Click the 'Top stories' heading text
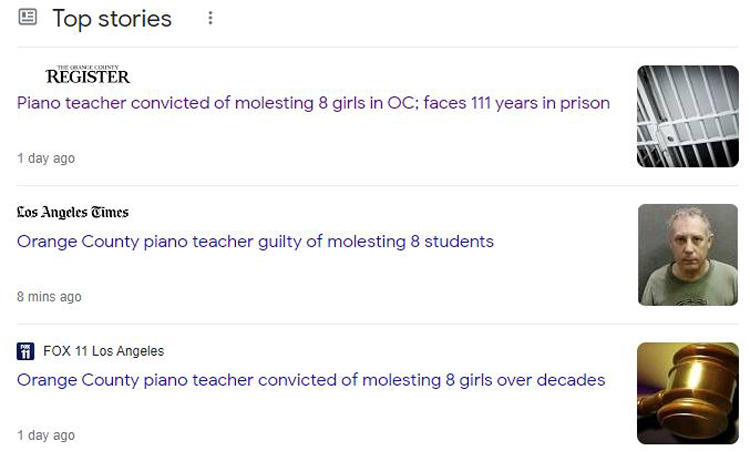Screen dimensions: 750x461 click(x=112, y=19)
